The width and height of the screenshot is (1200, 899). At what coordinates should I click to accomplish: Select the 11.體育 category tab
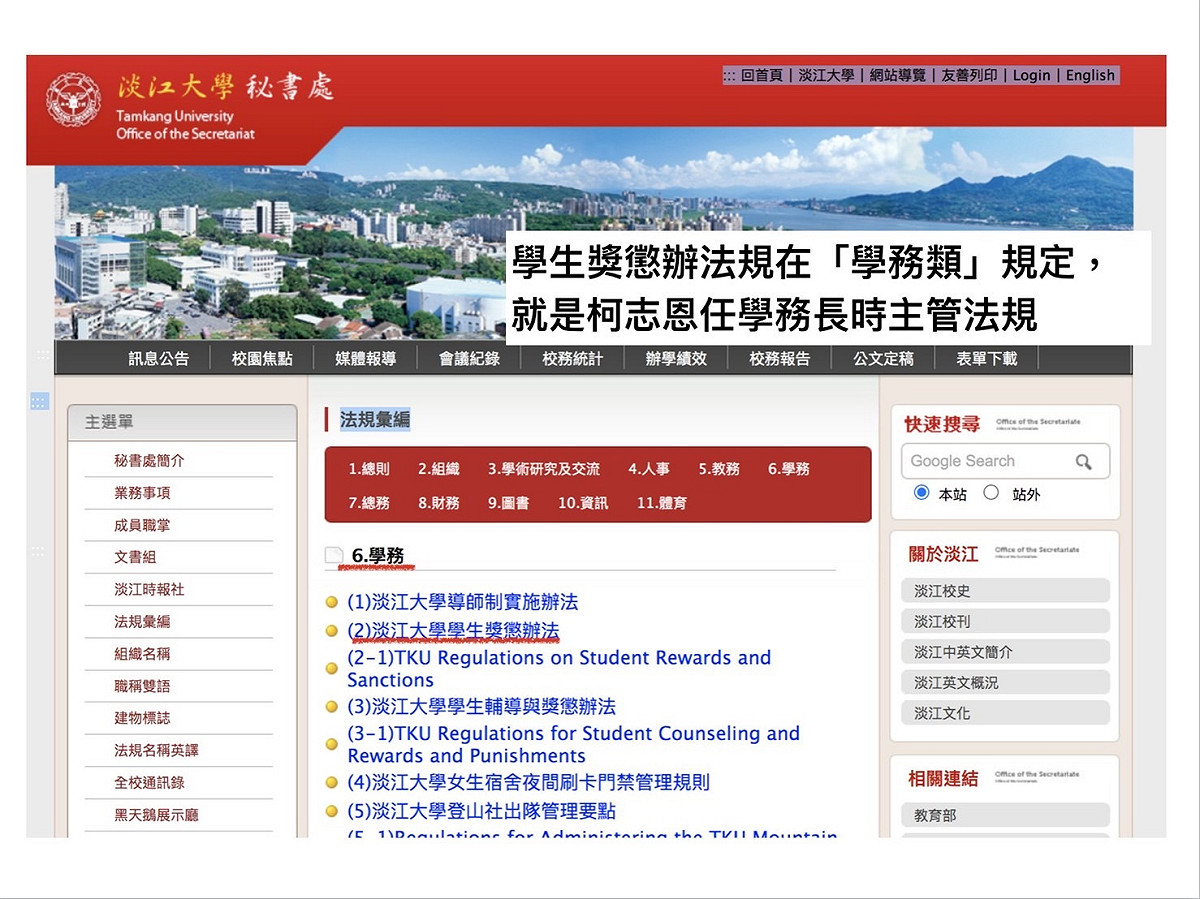[x=662, y=503]
